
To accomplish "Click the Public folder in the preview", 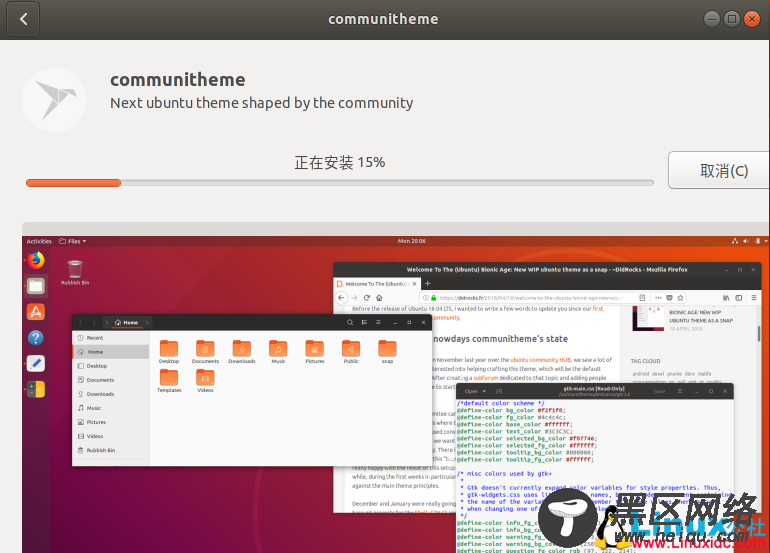I will click(x=351, y=352).
